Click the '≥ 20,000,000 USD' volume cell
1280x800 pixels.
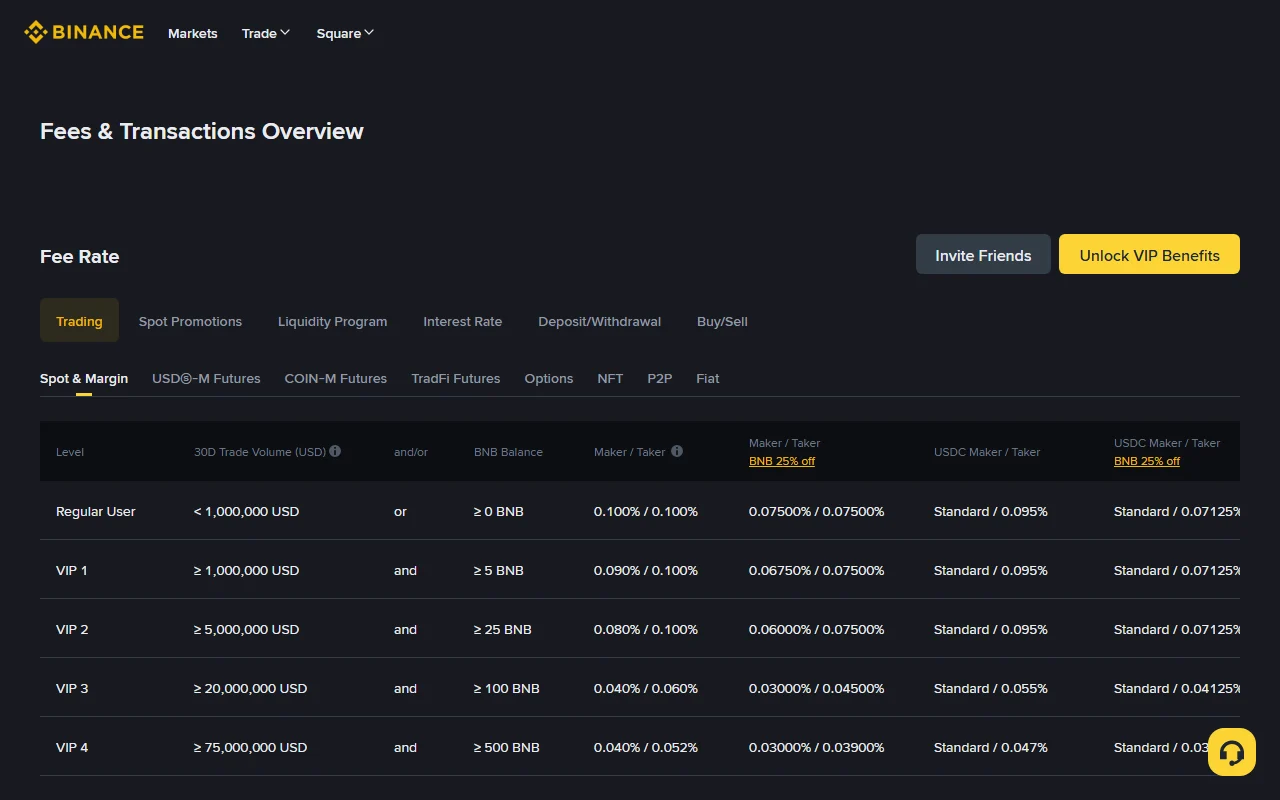(x=250, y=688)
